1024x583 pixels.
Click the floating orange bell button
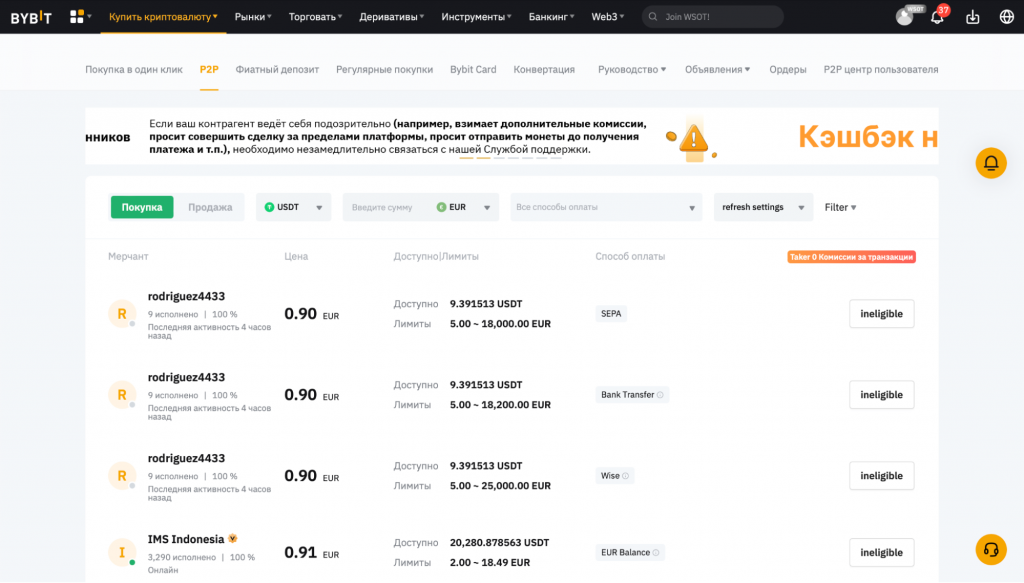(x=991, y=163)
